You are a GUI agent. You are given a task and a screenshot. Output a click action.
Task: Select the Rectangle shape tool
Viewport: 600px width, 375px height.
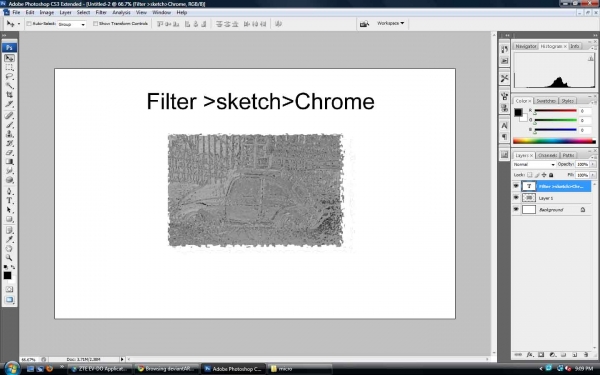(x=9, y=219)
